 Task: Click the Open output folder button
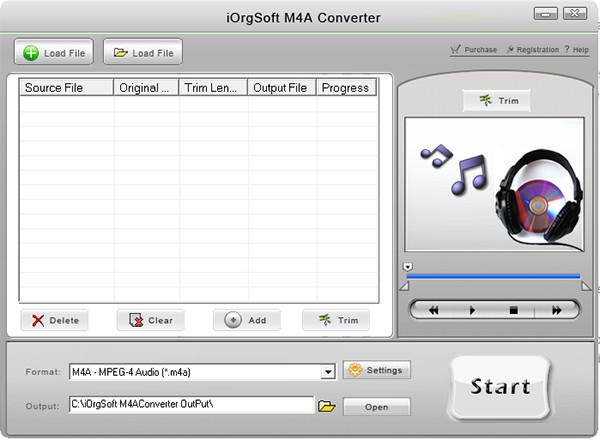click(376, 406)
